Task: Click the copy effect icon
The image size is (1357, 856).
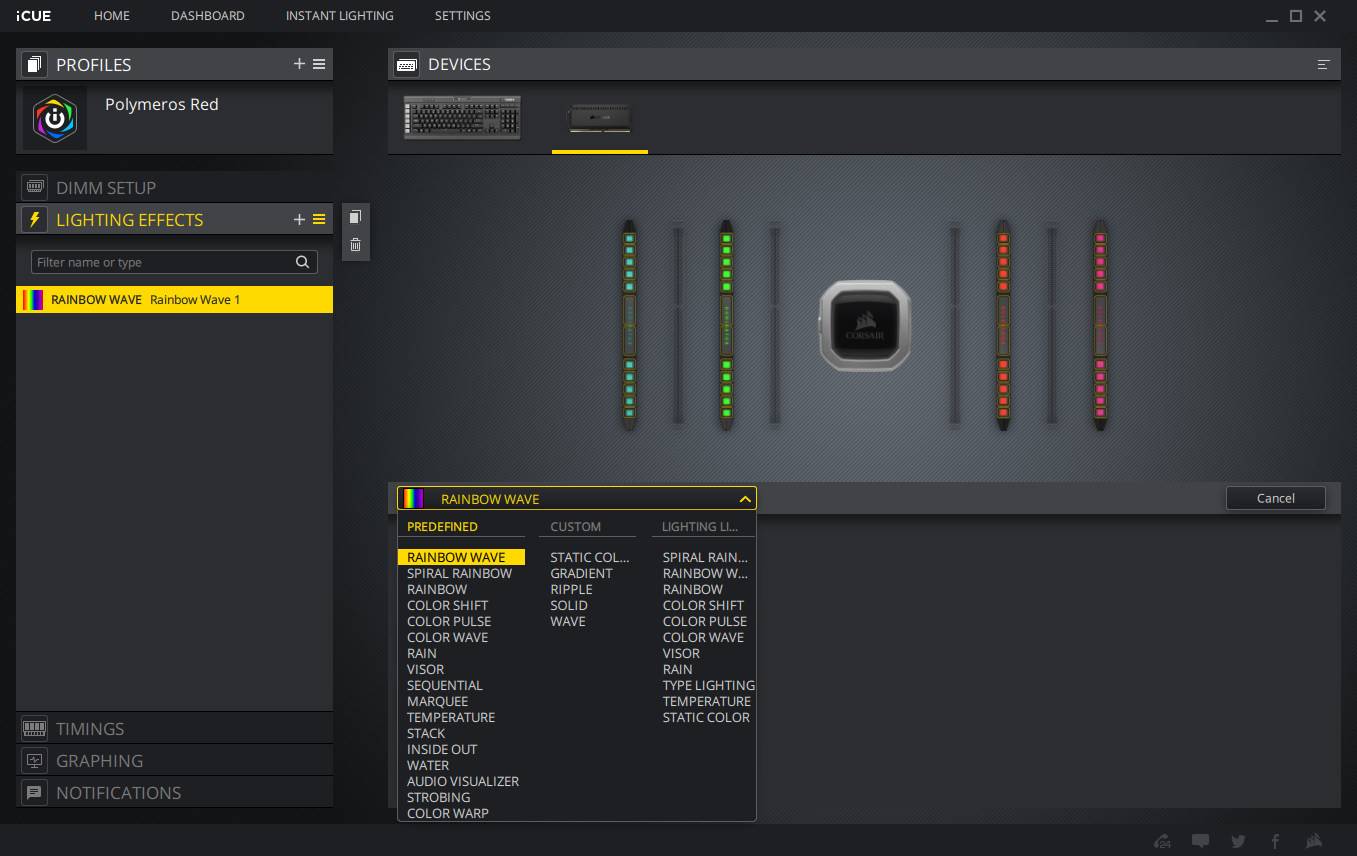Action: (355, 217)
